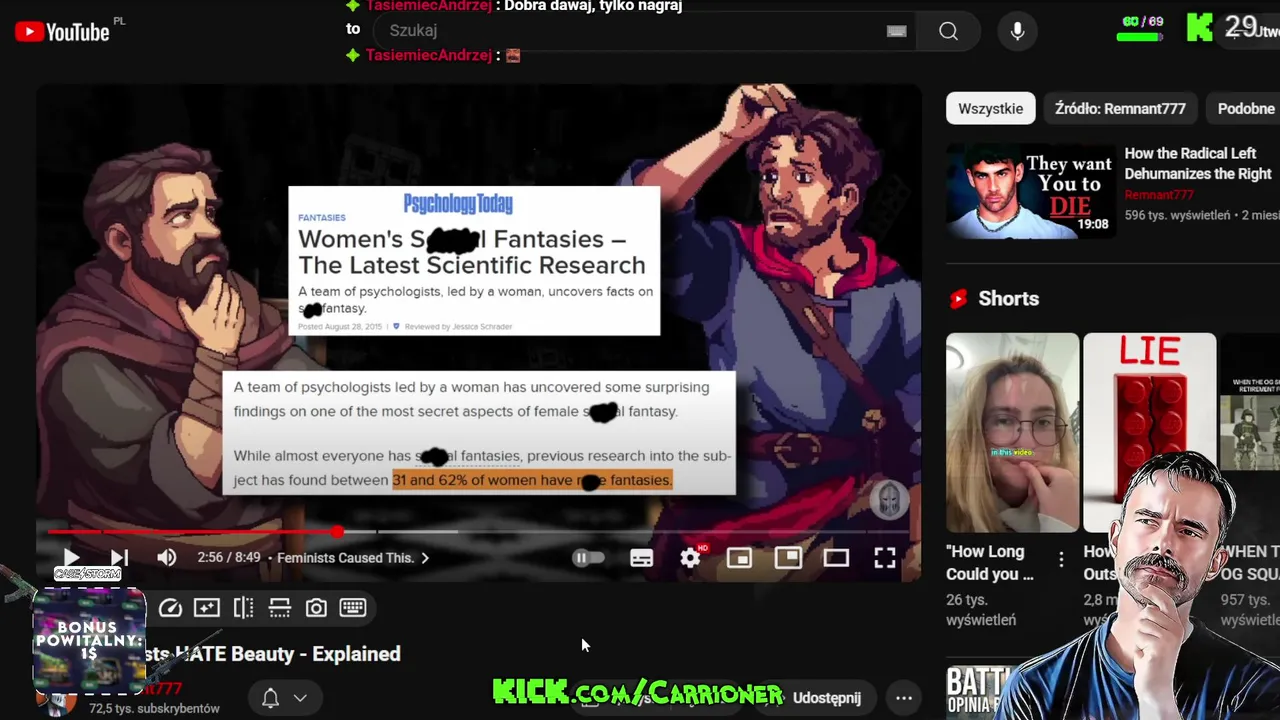Viewport: 1280px width, 720px height.
Task: Toggle the autoplay switch in the player
Action: pos(588,558)
